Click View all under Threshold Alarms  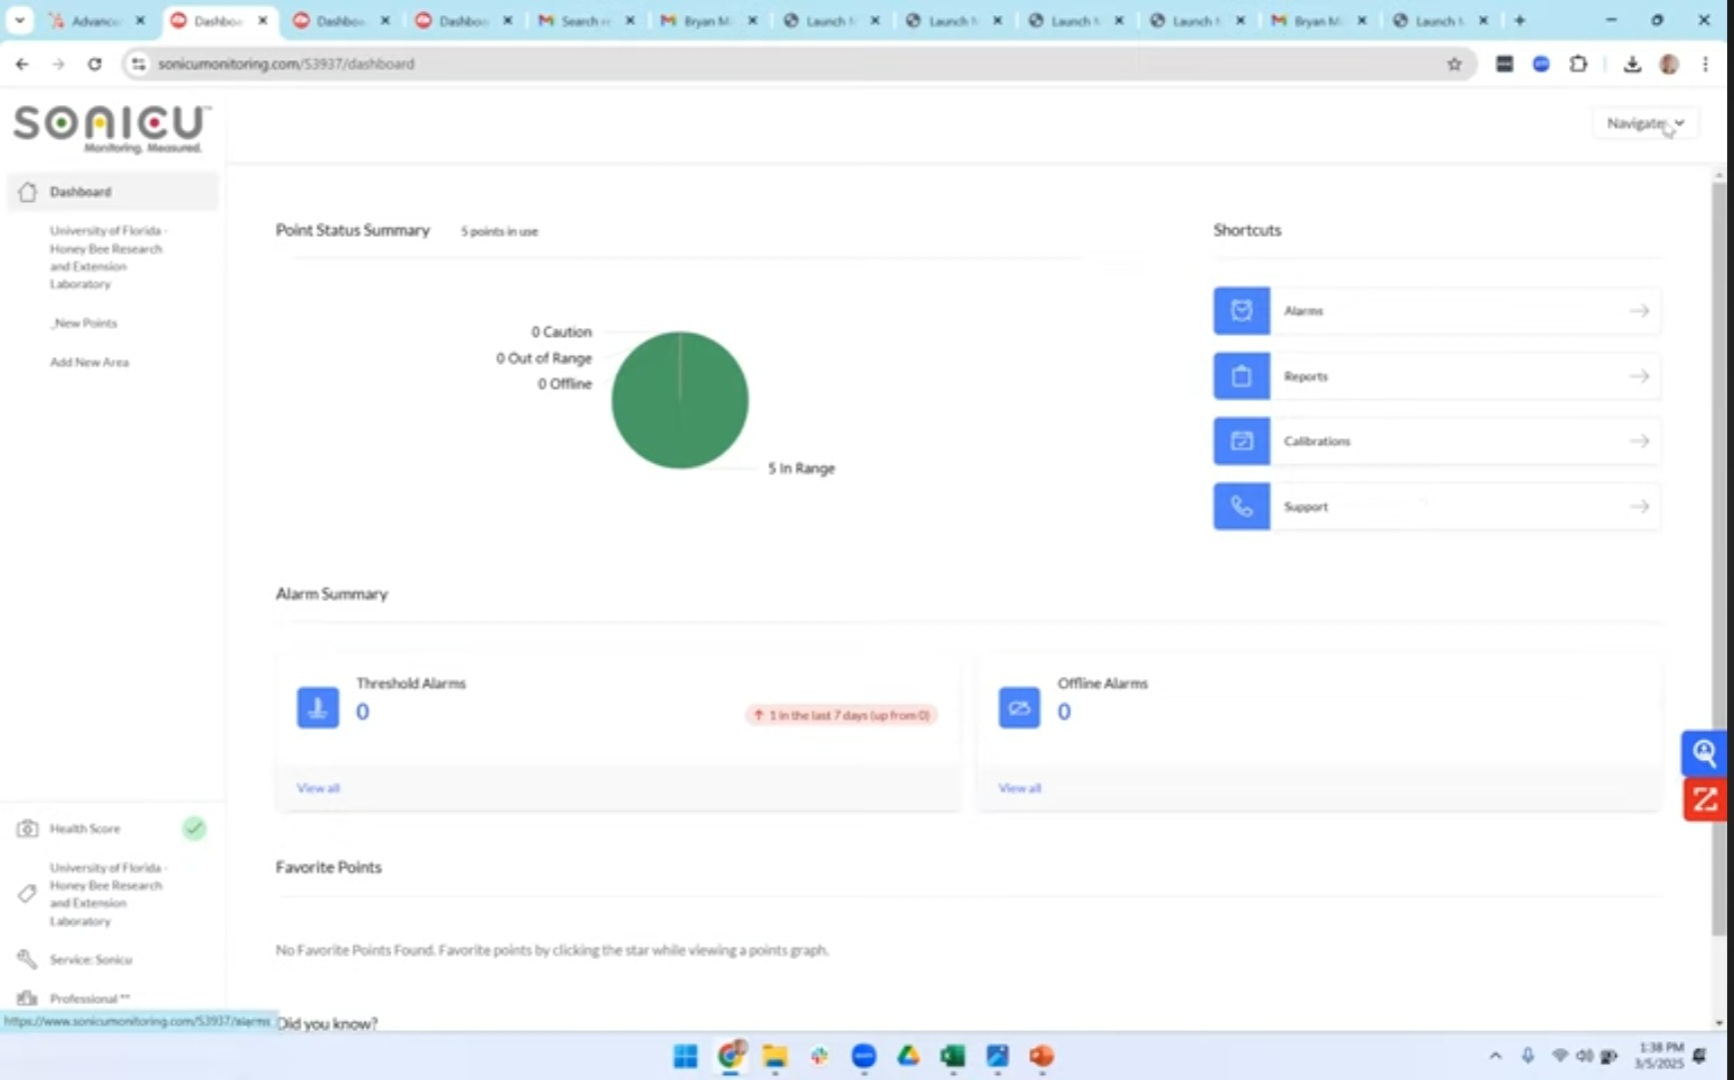pyautogui.click(x=318, y=788)
